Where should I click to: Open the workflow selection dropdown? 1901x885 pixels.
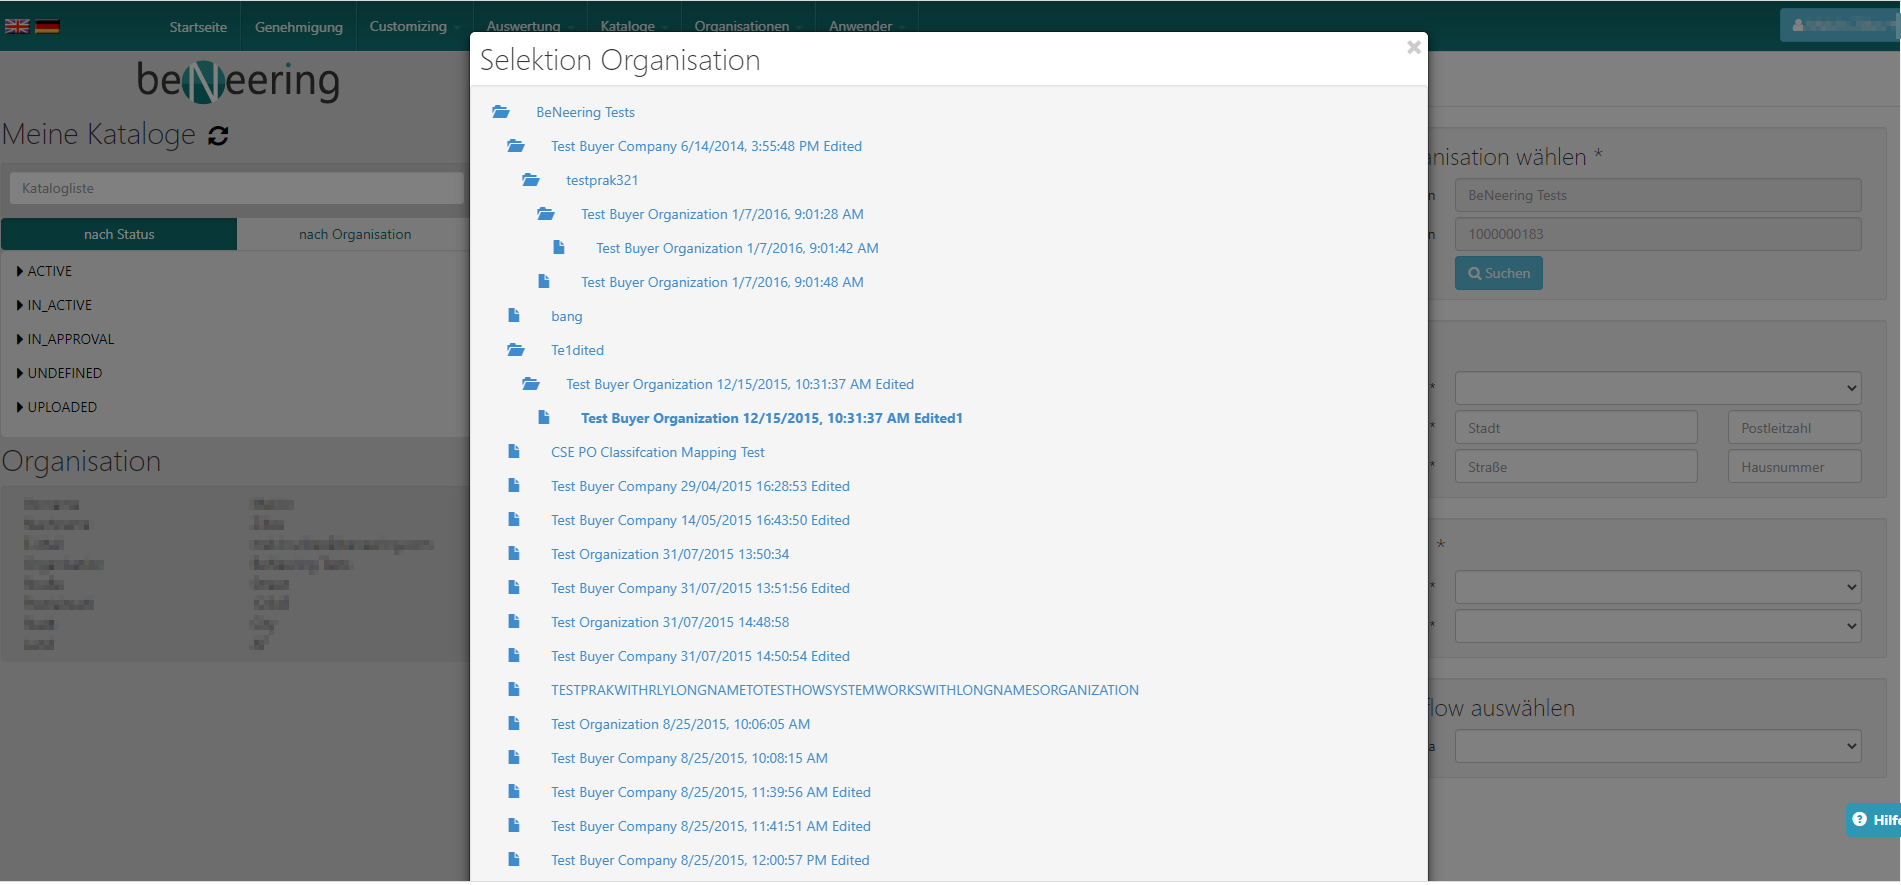click(x=1656, y=746)
